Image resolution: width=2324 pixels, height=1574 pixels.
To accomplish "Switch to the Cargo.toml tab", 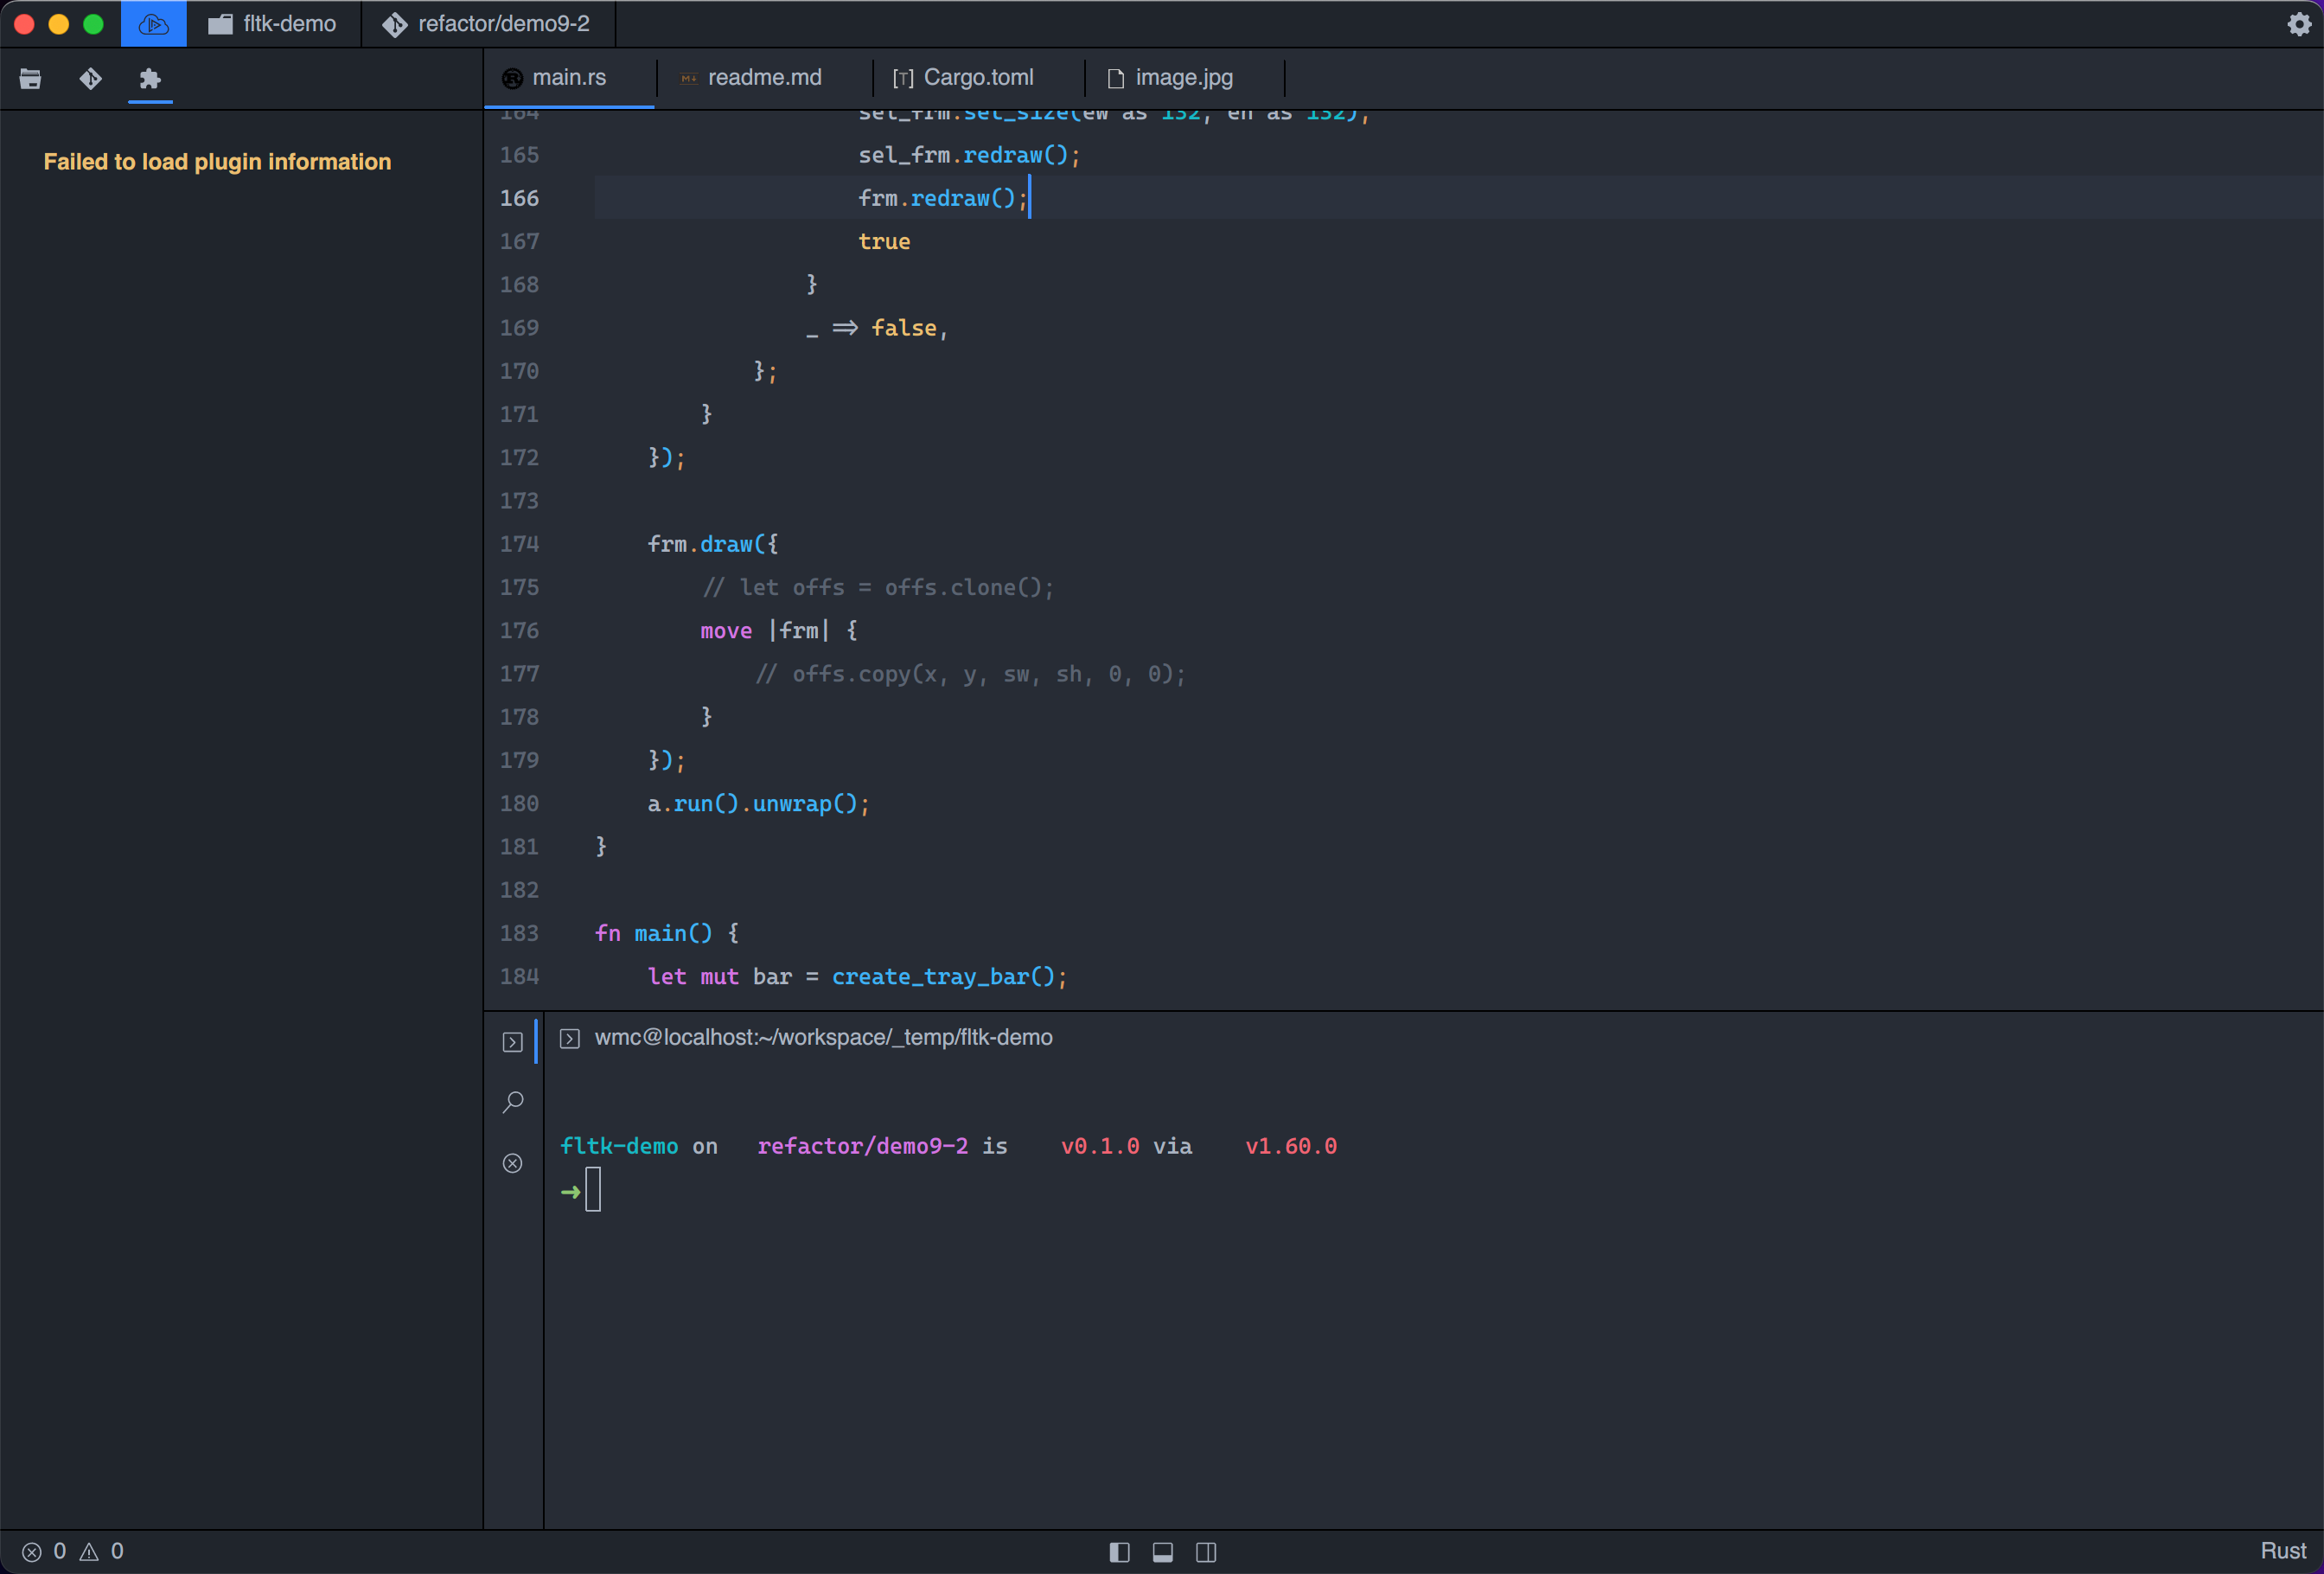I will click(x=977, y=78).
